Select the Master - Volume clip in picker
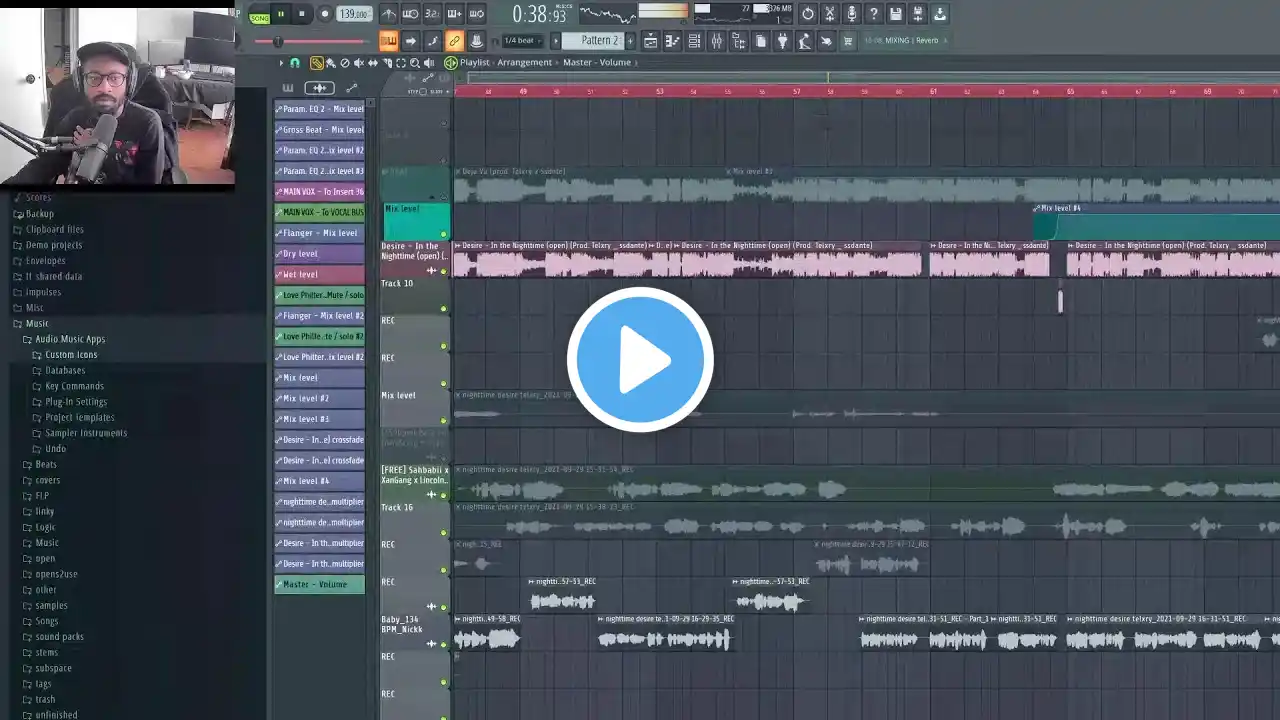The height and width of the screenshot is (720, 1280). pyautogui.click(x=320, y=584)
